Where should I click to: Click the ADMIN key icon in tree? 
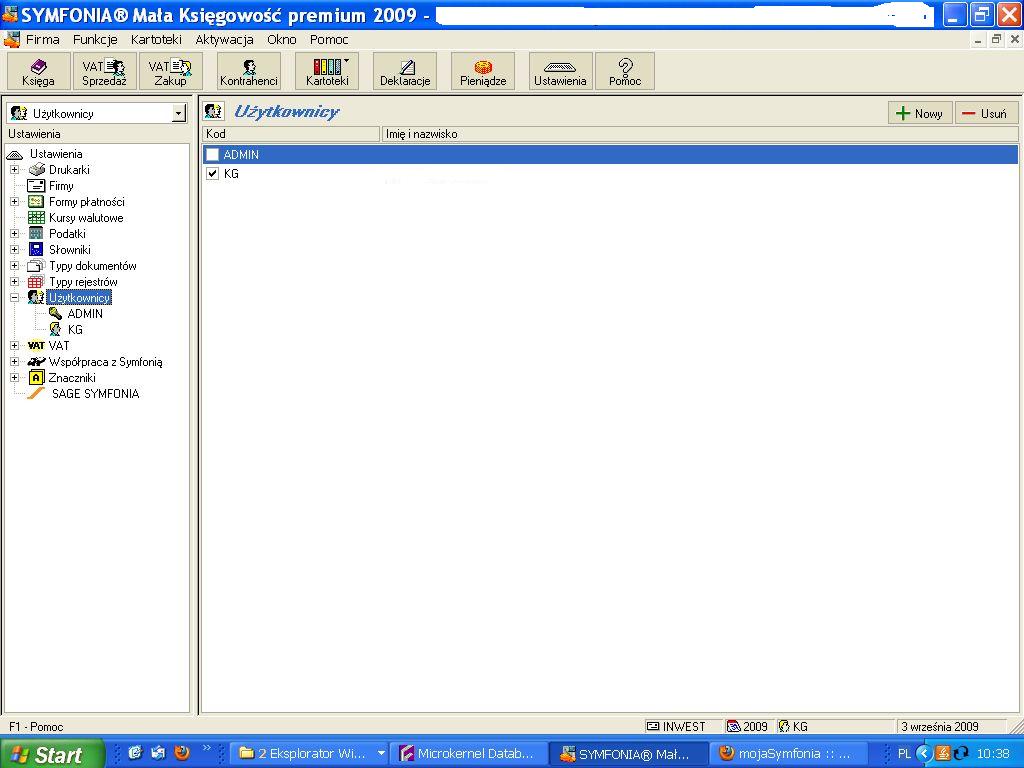tap(56, 313)
